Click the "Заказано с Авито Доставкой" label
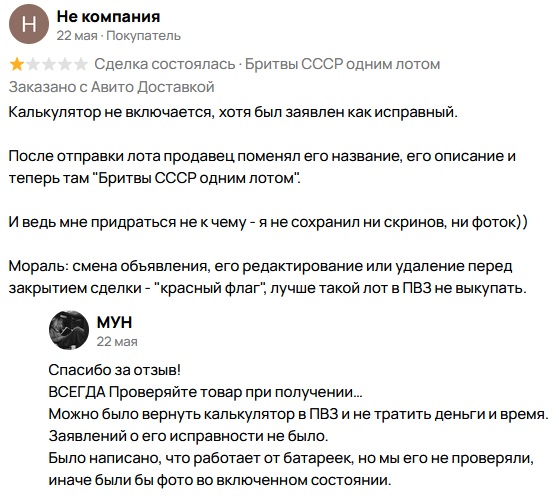The width and height of the screenshot is (559, 498). (x=112, y=87)
